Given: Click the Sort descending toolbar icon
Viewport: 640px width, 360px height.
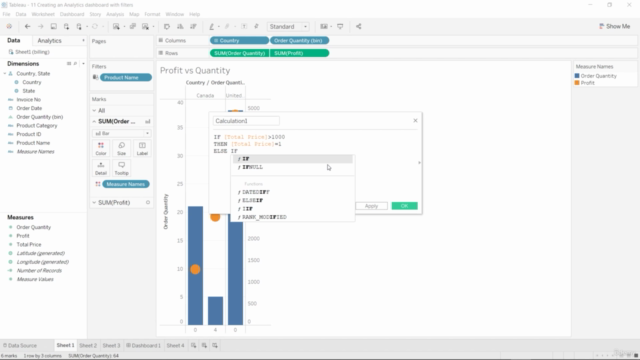Looking at the screenshot, I should (193, 27).
